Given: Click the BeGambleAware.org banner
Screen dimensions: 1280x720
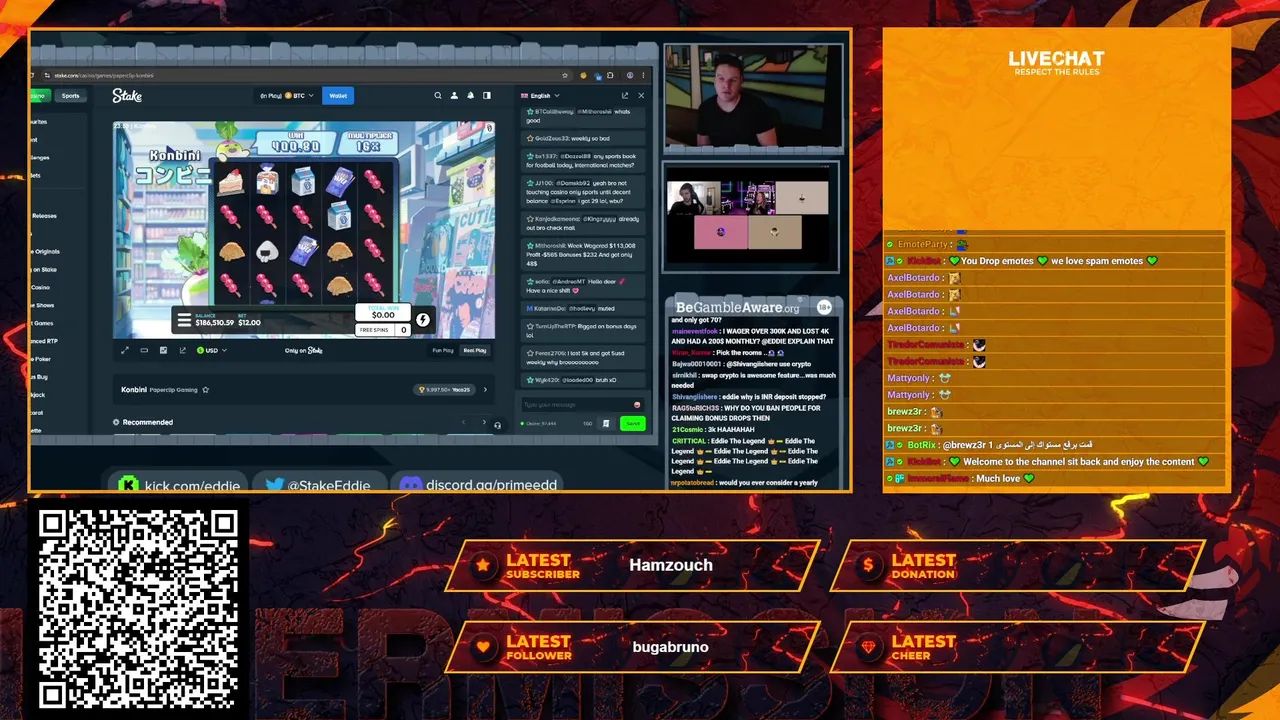Looking at the screenshot, I should click(x=754, y=307).
